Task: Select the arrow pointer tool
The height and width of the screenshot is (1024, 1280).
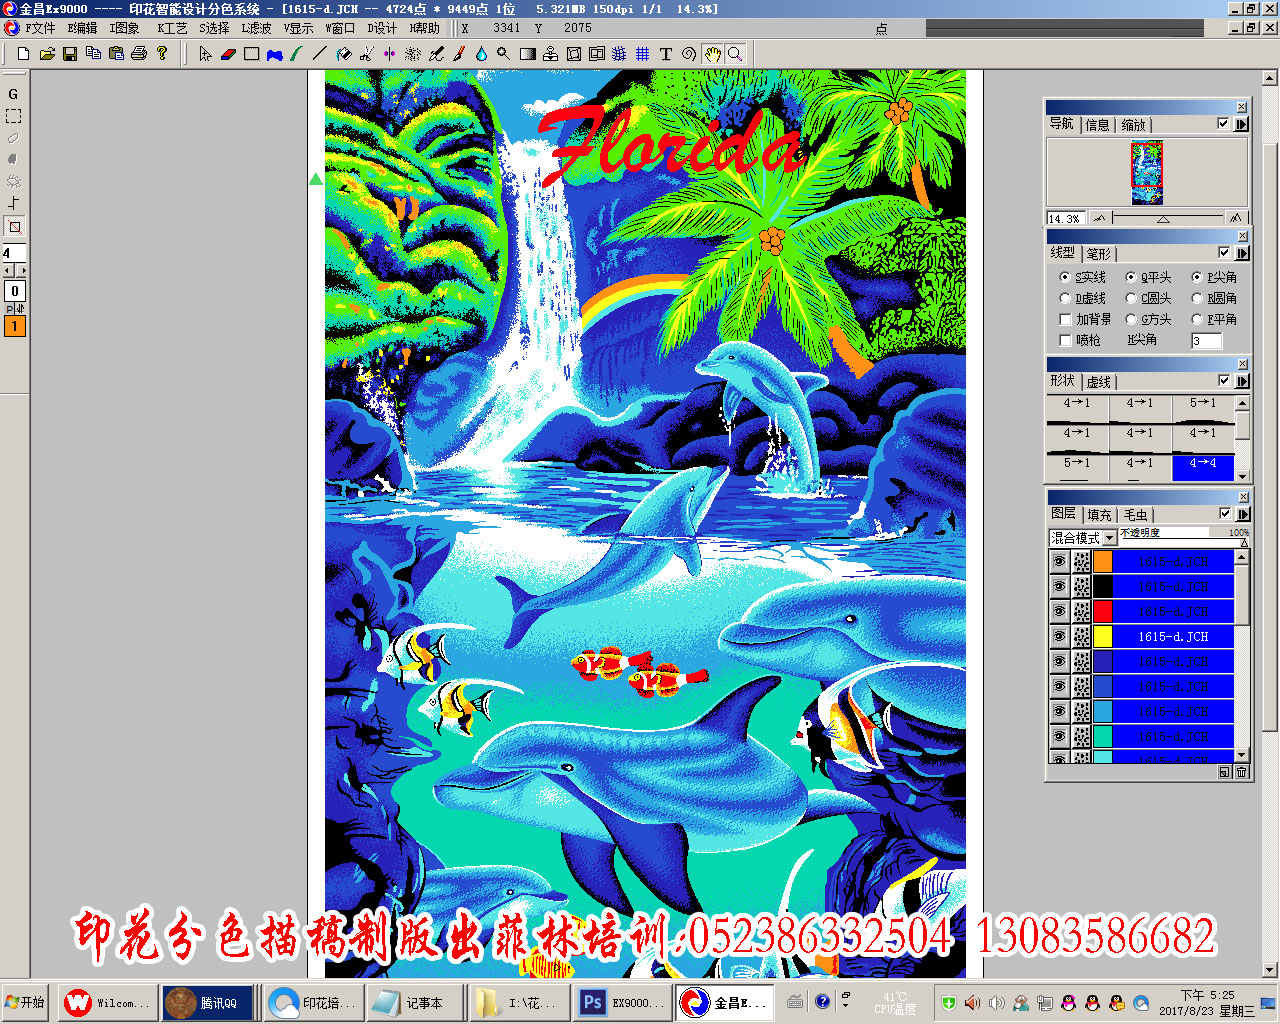Action: [205, 54]
